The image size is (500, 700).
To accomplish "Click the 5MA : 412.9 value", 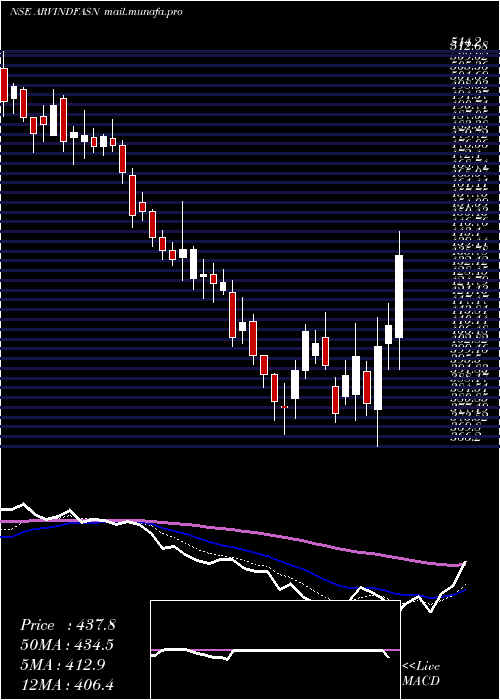I will (x=63, y=664).
